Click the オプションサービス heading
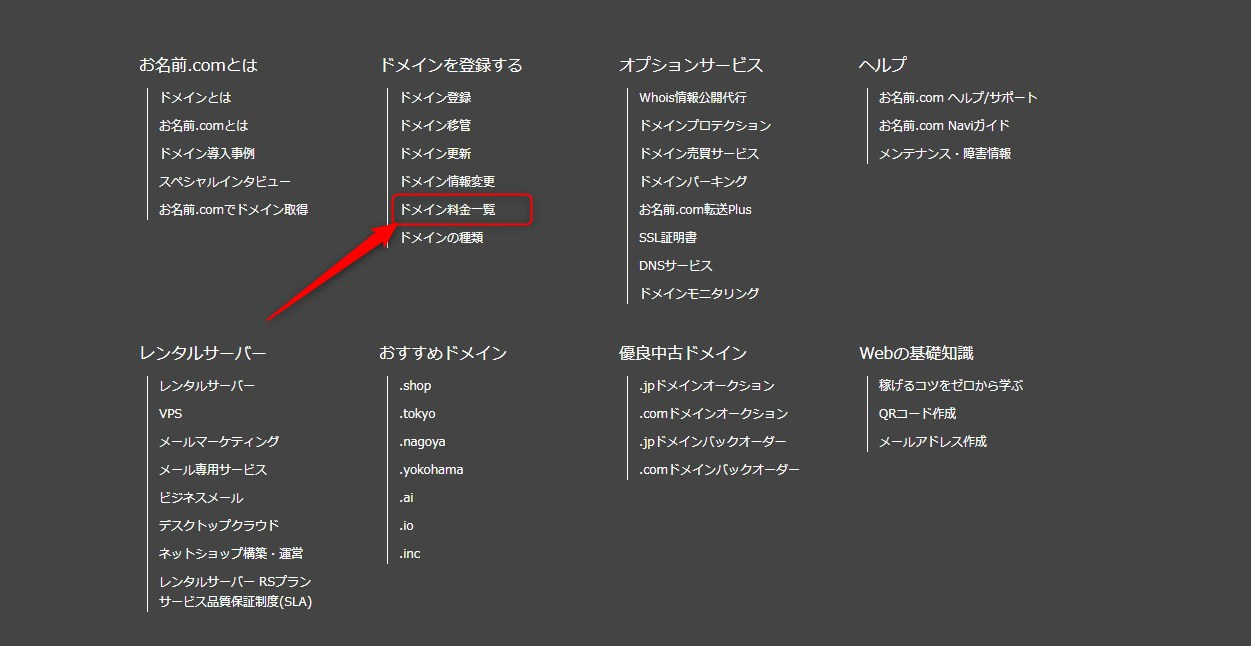The width and height of the screenshot is (1251, 646). click(x=691, y=65)
